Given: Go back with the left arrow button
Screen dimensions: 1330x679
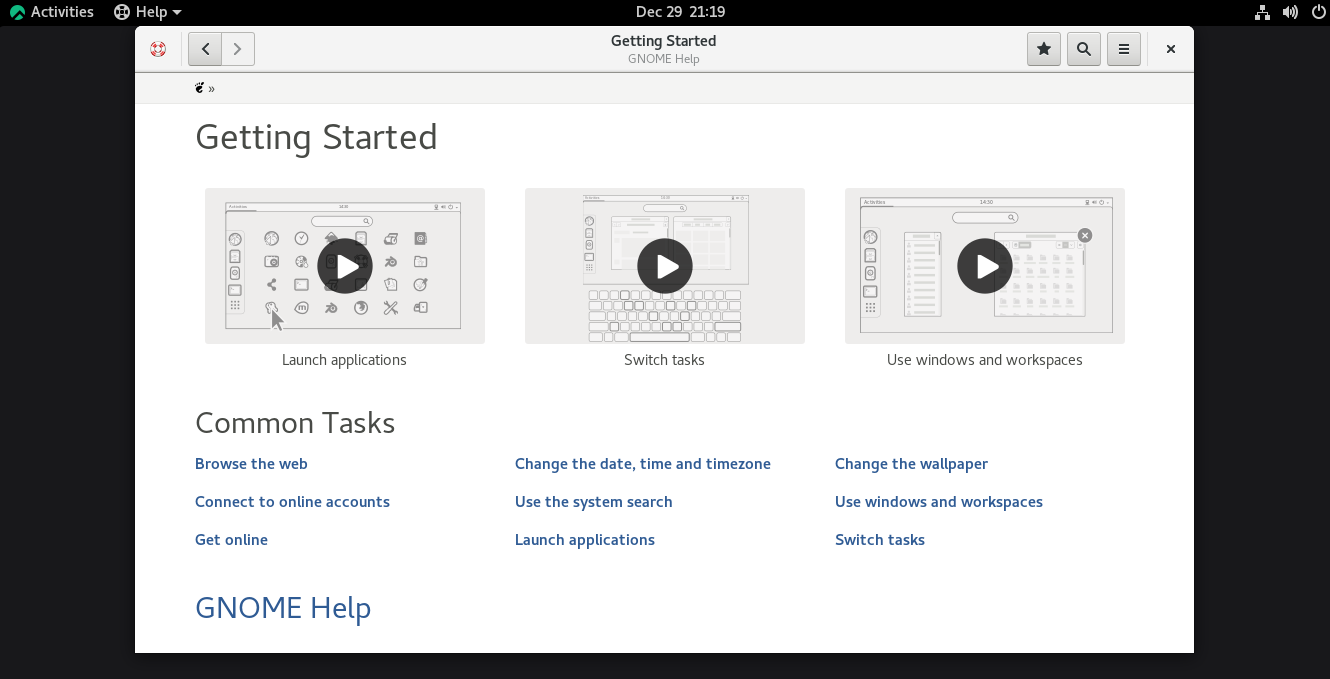Looking at the screenshot, I should [x=205, y=49].
